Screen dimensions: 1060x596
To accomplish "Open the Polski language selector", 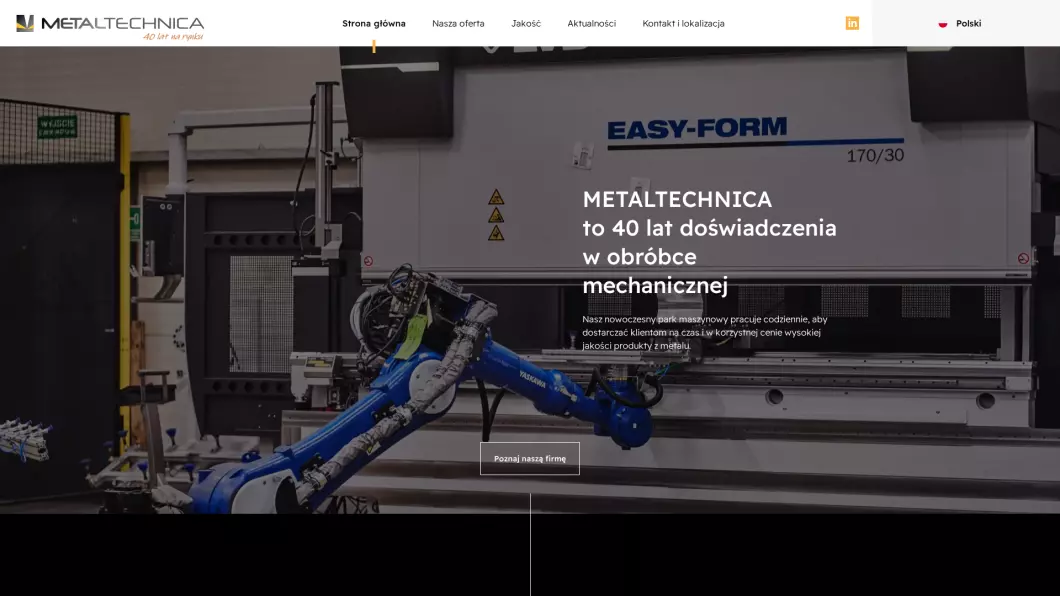I will pyautogui.click(x=960, y=24).
